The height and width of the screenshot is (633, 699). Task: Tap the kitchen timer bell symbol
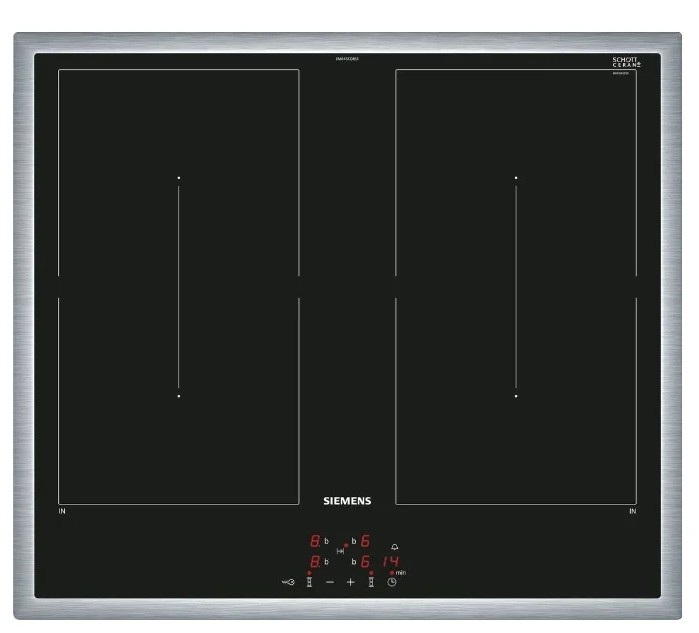click(395, 547)
